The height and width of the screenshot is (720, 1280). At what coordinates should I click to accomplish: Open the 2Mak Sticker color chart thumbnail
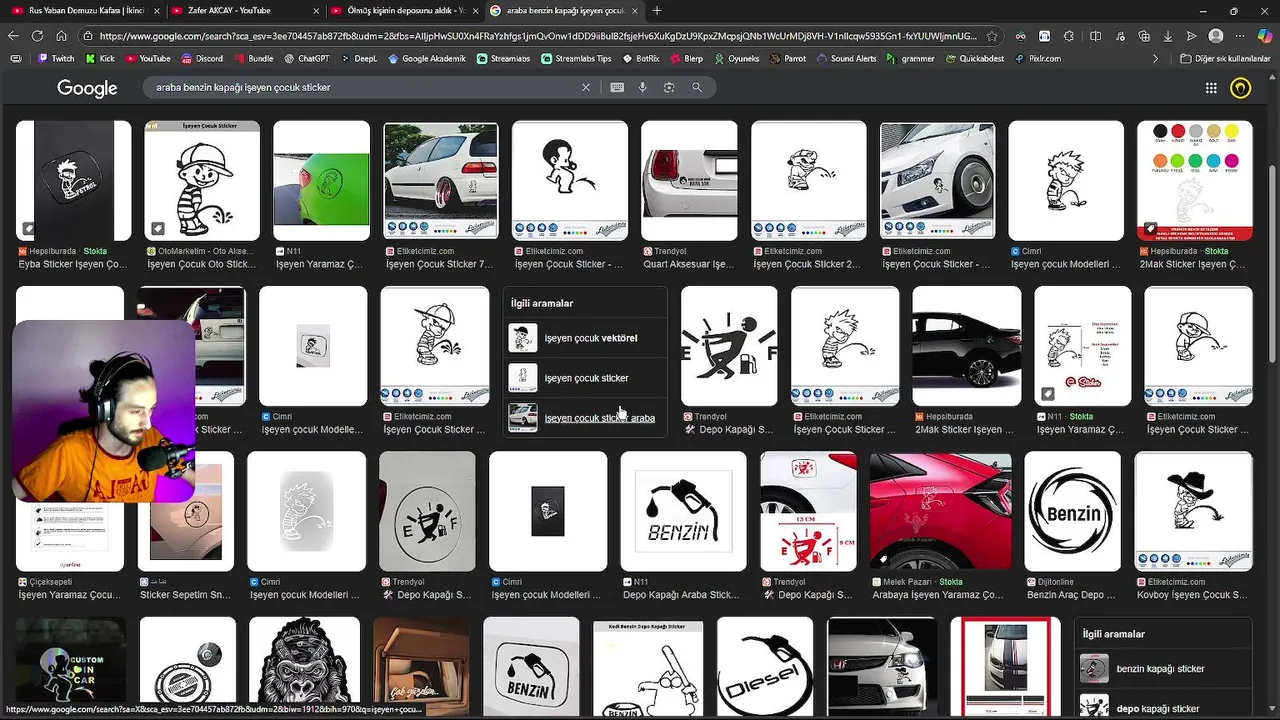tap(1194, 181)
